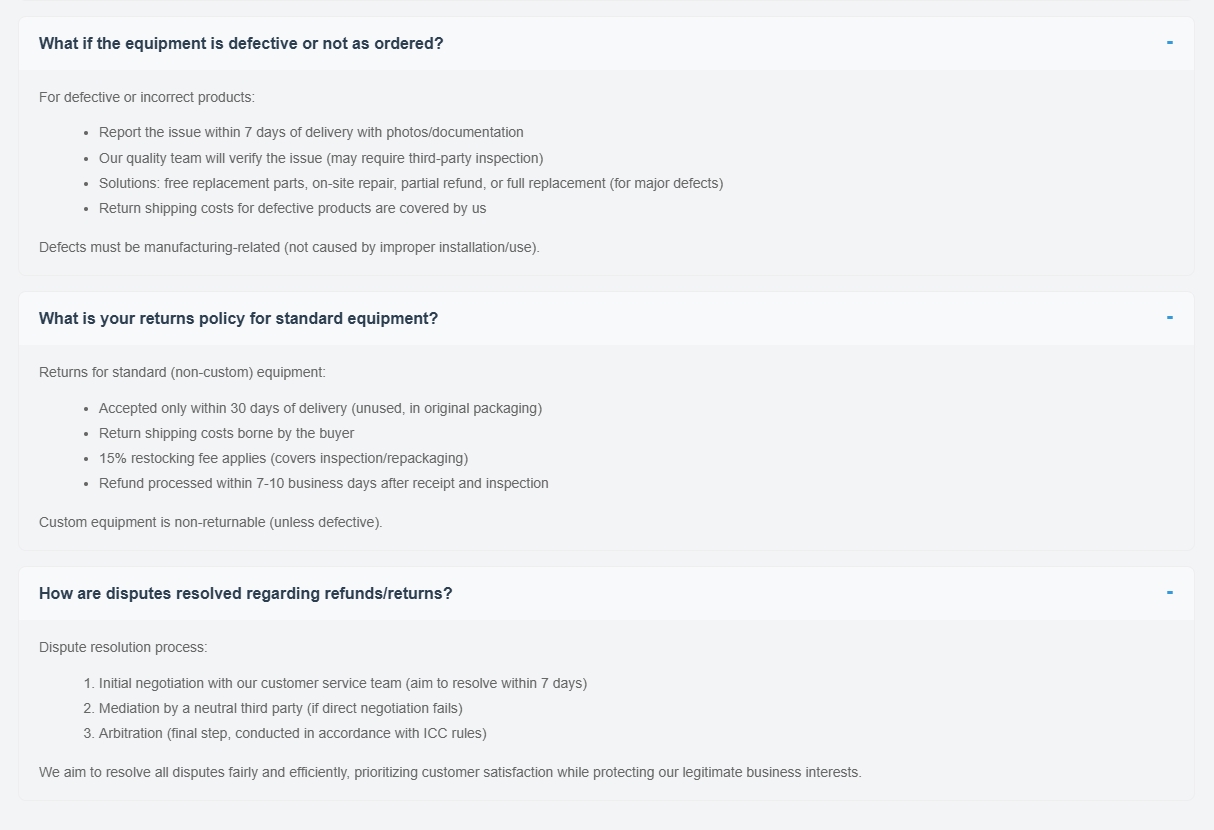Click the "Arbitration" ICC rules step

tap(292, 733)
